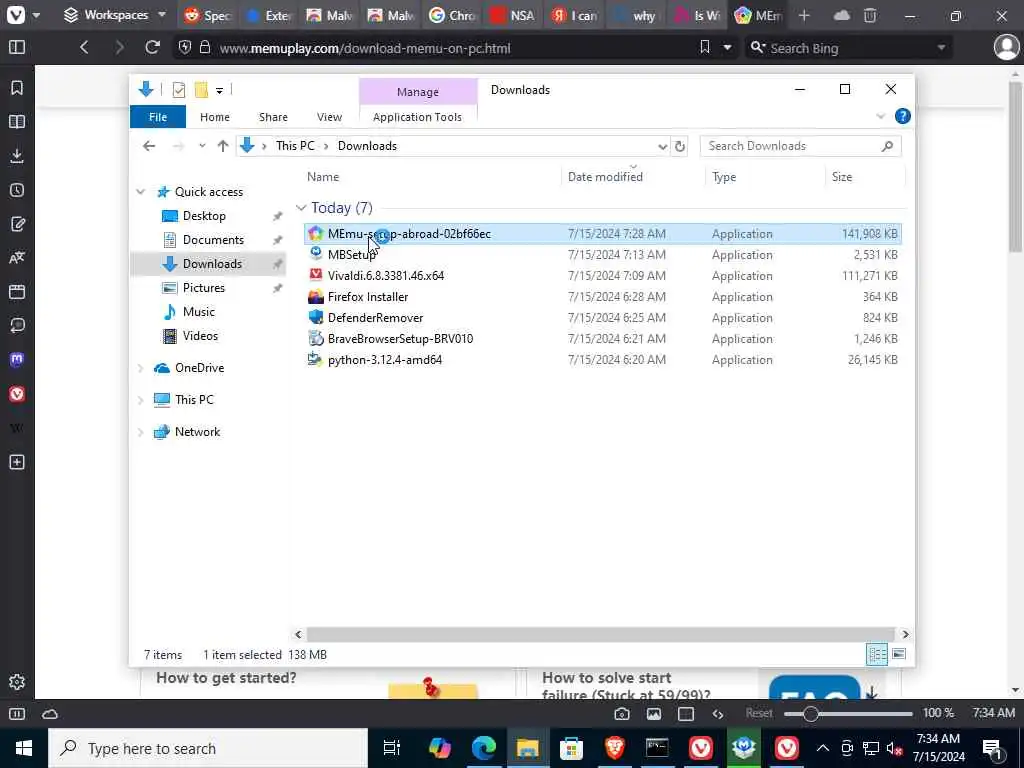The height and width of the screenshot is (768, 1024).
Task: Expand Network tree node
Action: [140, 432]
